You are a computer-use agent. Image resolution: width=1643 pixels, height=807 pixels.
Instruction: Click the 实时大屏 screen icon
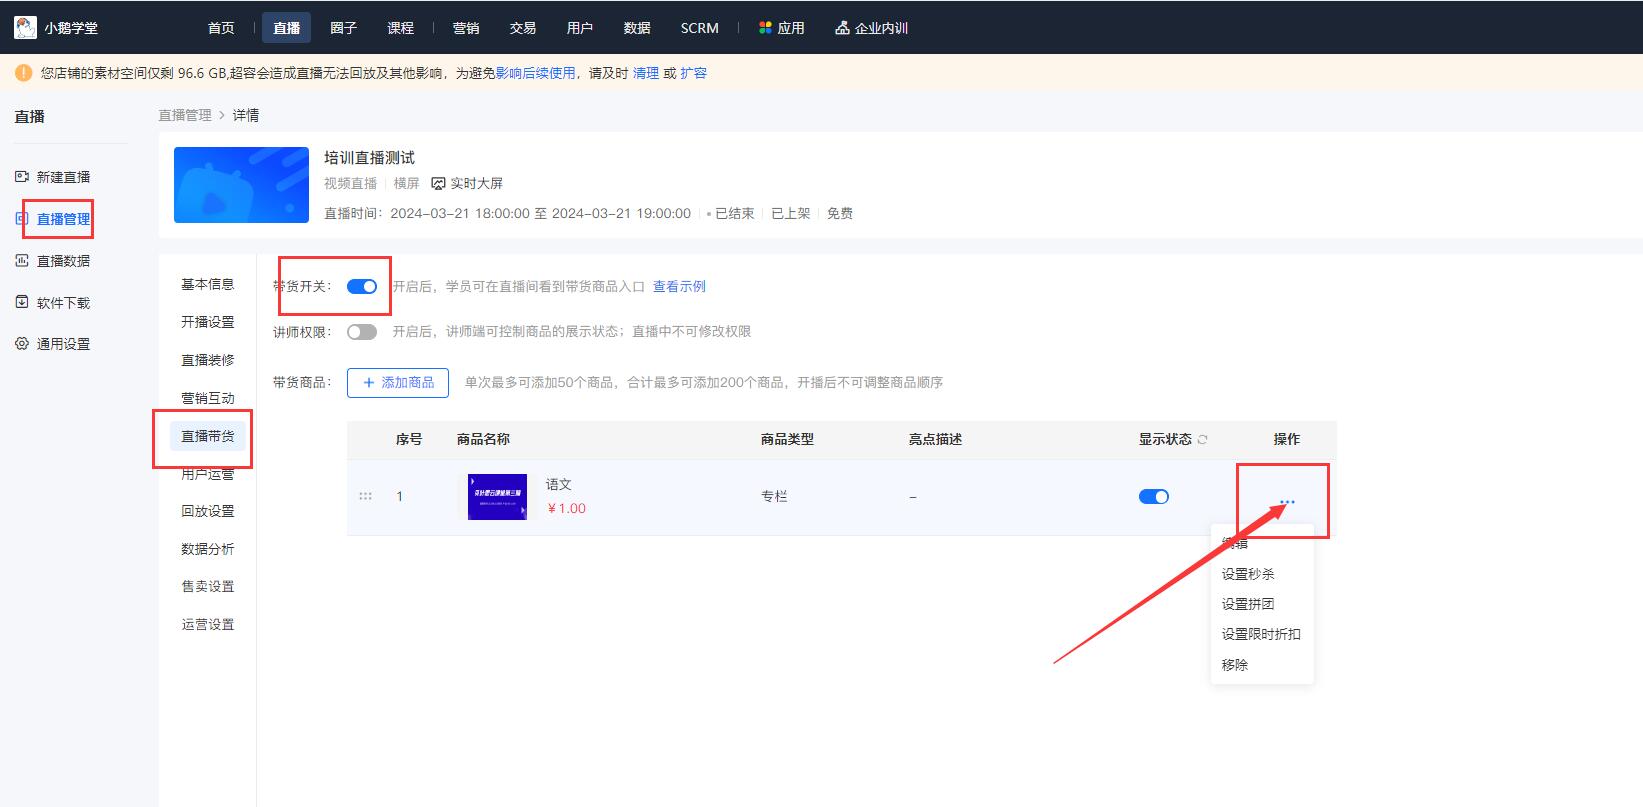point(438,184)
